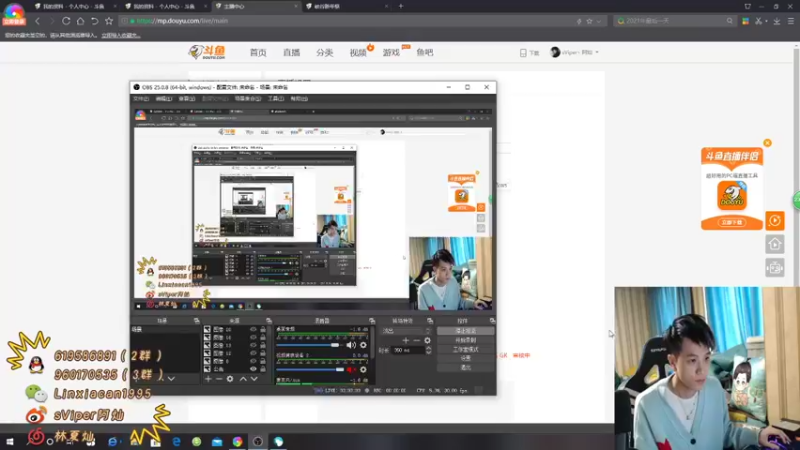Pop out the OBS 混音器 dock panel
This screenshot has height=450, width=800.
pos(372,320)
